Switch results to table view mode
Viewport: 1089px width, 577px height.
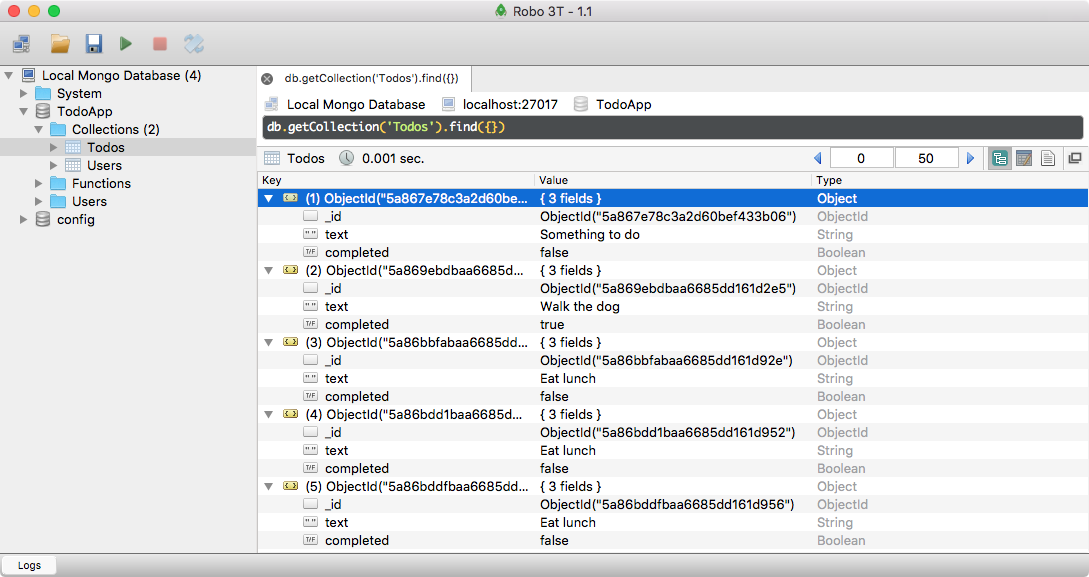coord(1023,158)
